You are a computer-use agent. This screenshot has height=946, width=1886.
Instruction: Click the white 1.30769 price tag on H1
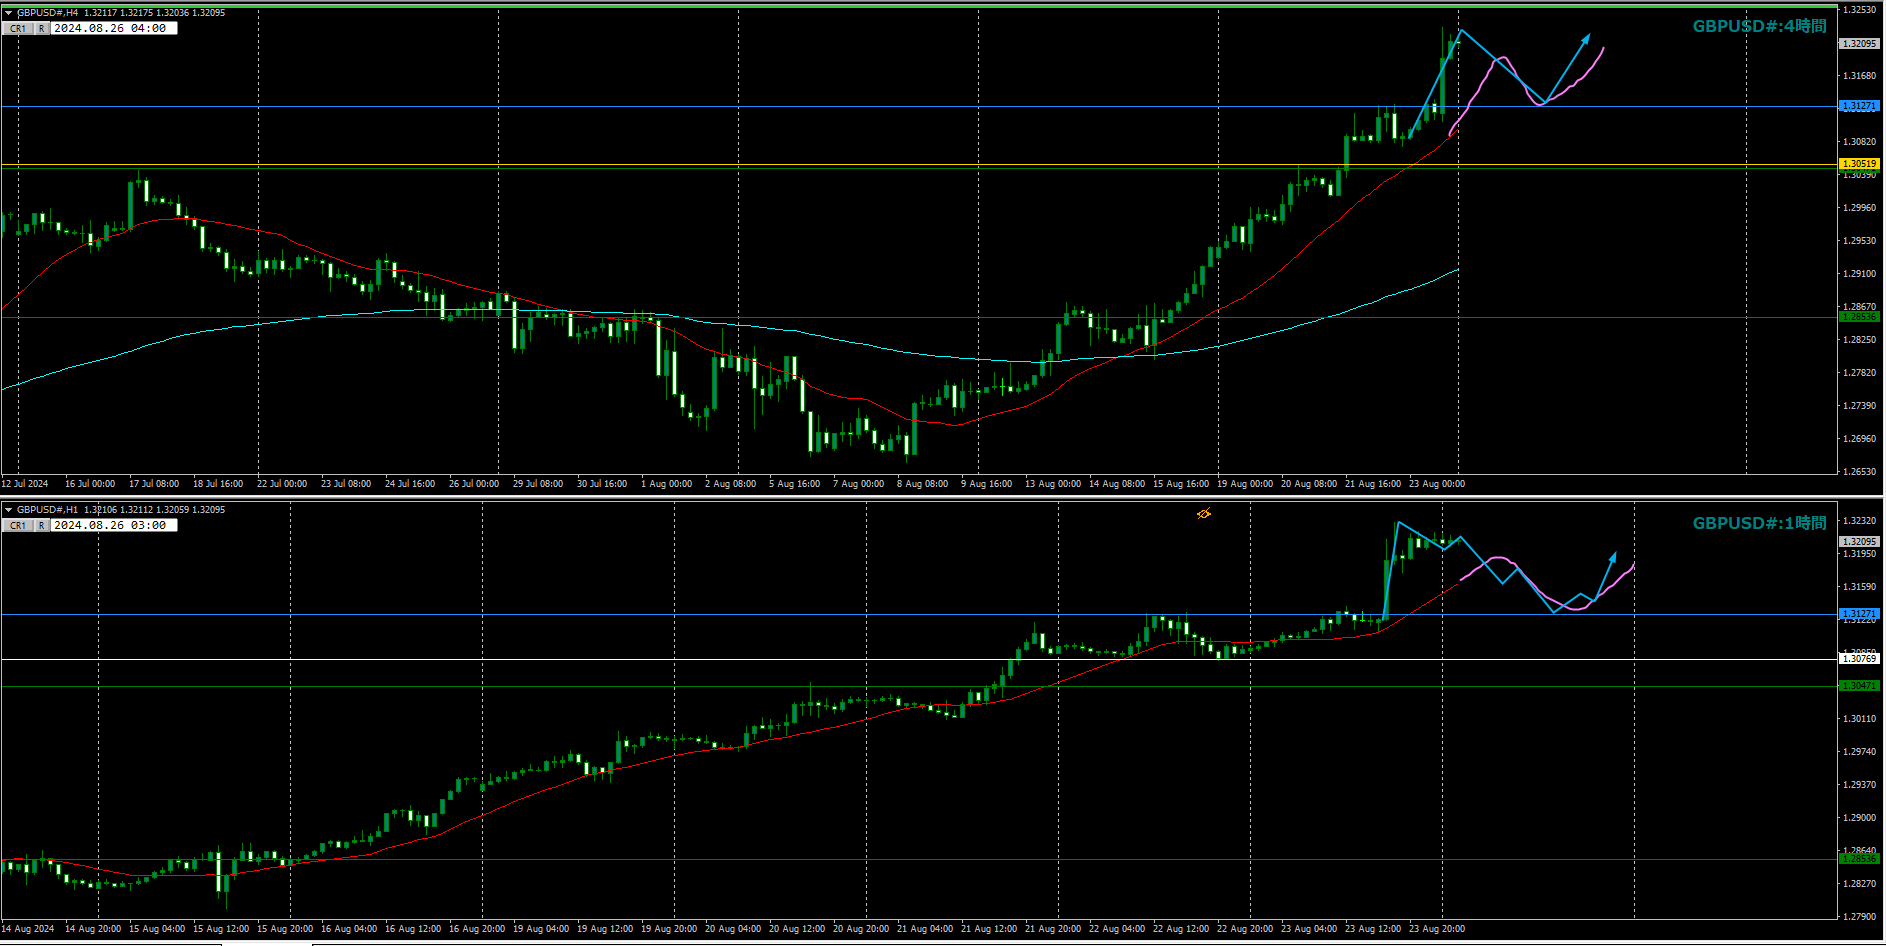click(x=1859, y=659)
